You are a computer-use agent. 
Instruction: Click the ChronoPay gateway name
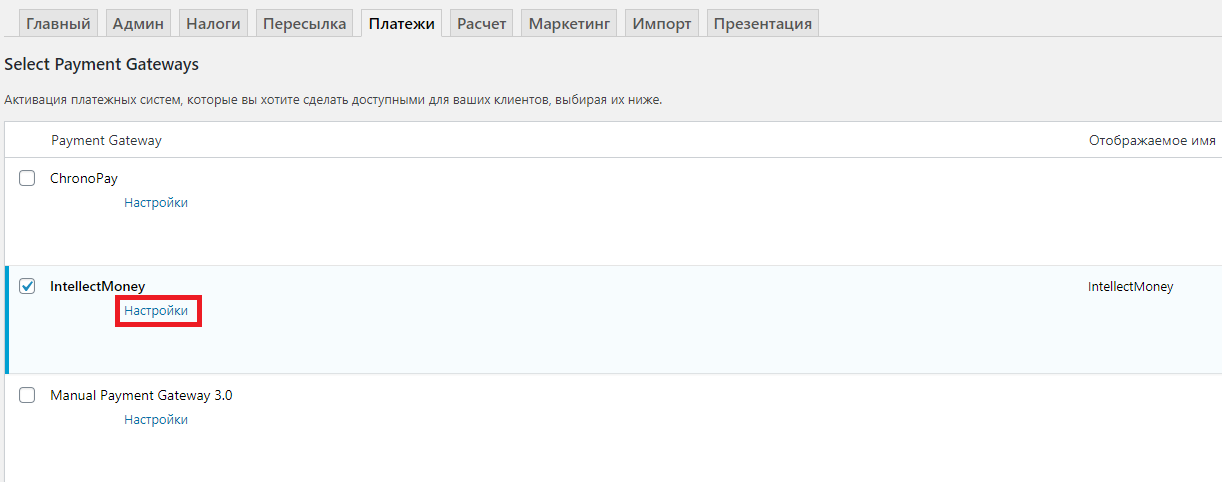[x=84, y=178]
